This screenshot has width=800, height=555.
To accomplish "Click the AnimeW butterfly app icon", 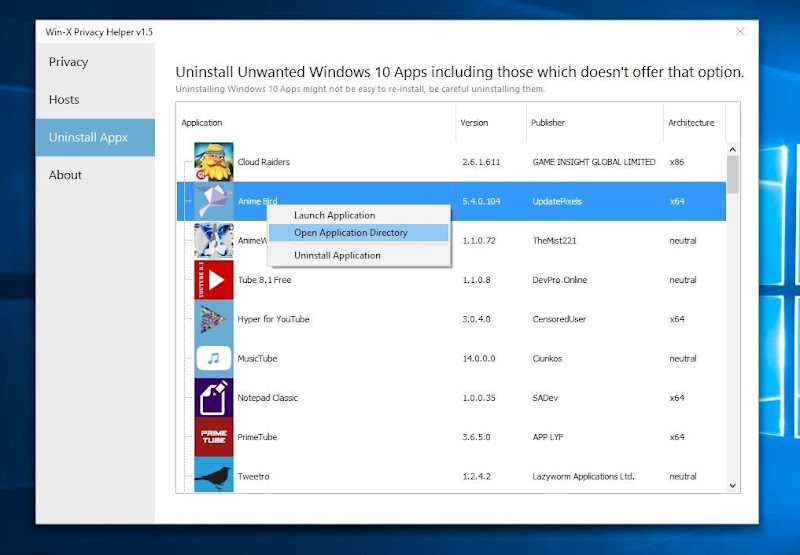I will [x=214, y=240].
